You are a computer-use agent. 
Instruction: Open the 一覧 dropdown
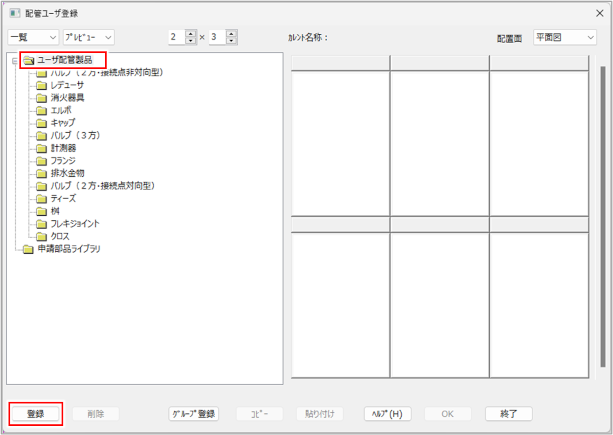tap(30, 37)
